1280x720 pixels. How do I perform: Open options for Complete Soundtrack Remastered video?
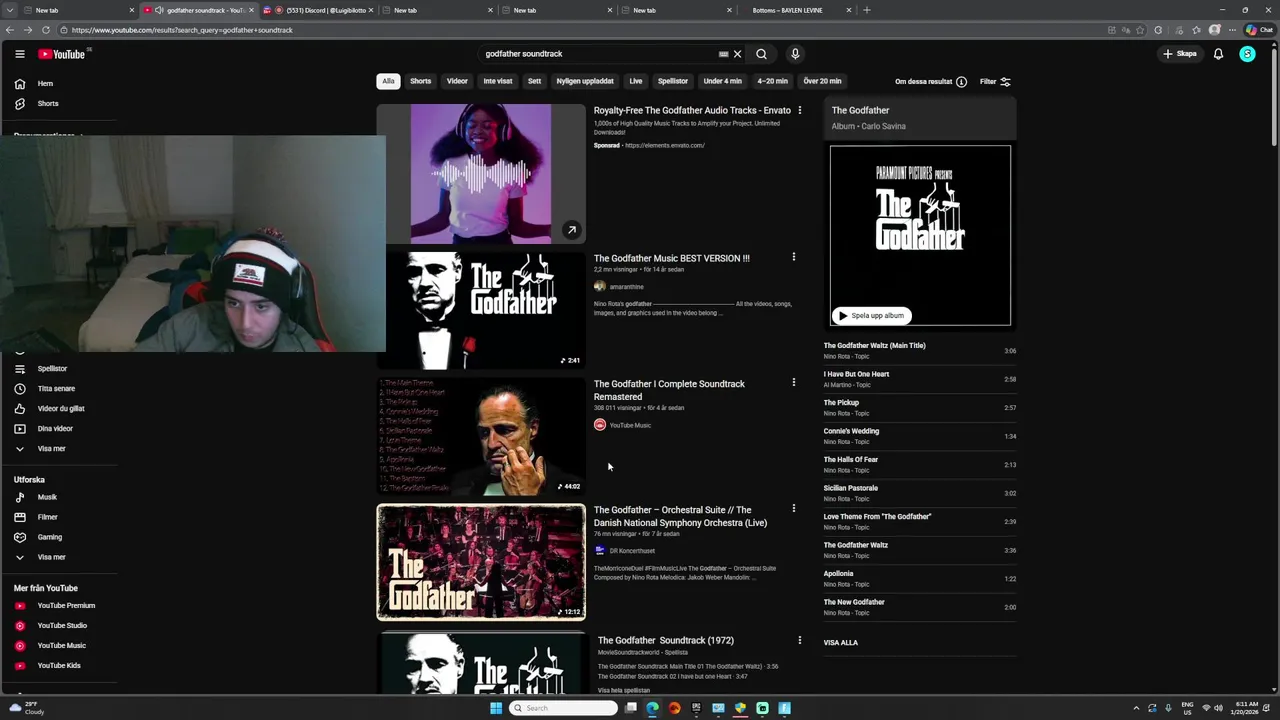tap(794, 383)
